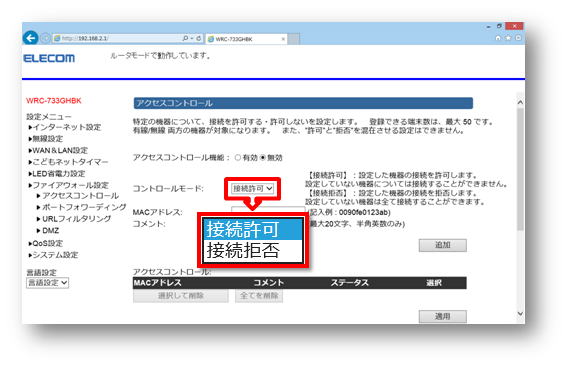The width and height of the screenshot is (567, 366).
Task: Select the 有効 radio button
Action: pos(238,158)
